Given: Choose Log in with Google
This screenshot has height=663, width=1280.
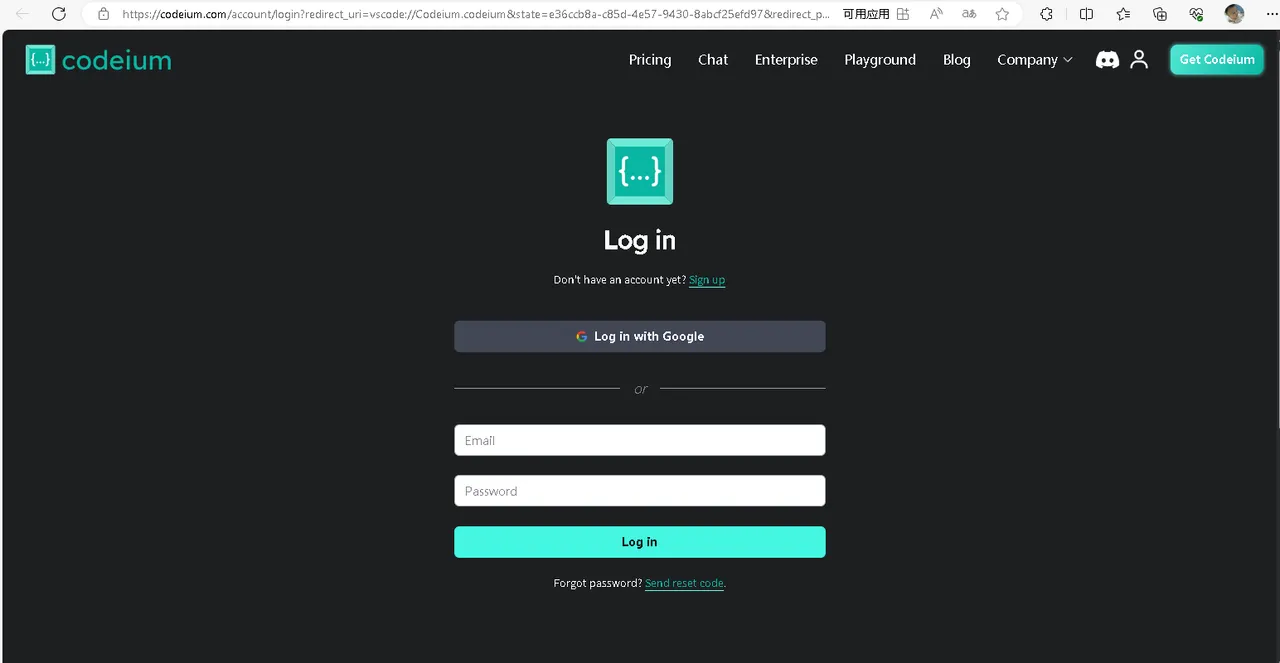Looking at the screenshot, I should click(x=640, y=336).
